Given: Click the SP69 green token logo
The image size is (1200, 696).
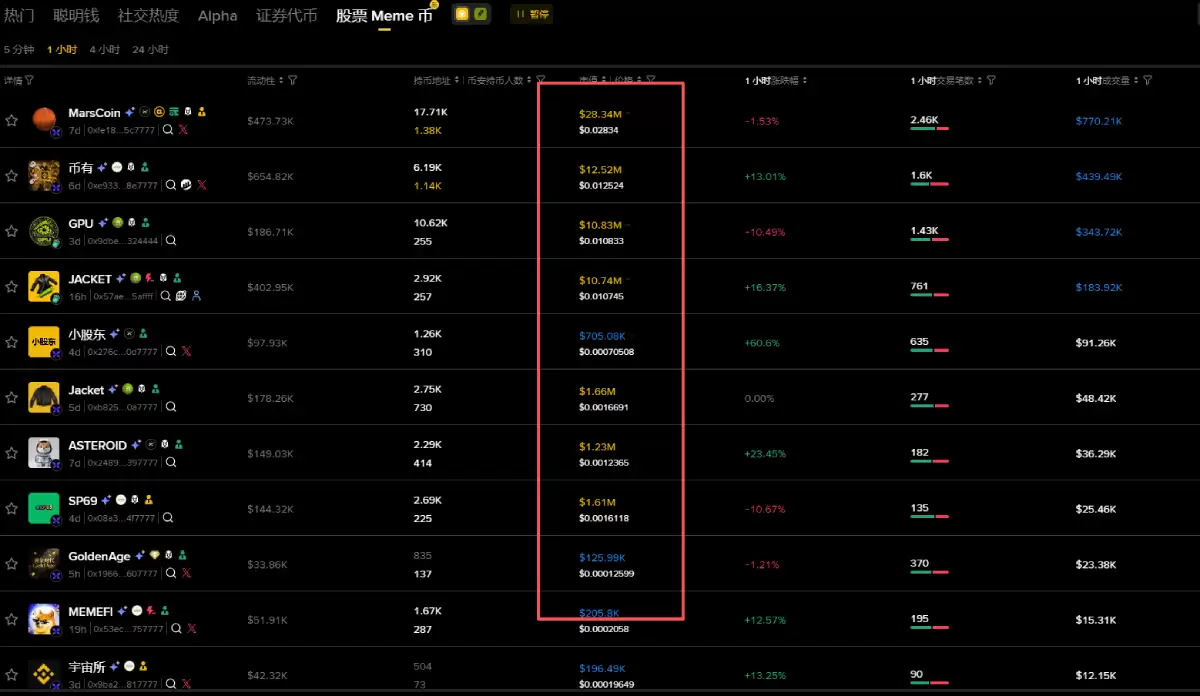Looking at the screenshot, I should [x=44, y=508].
